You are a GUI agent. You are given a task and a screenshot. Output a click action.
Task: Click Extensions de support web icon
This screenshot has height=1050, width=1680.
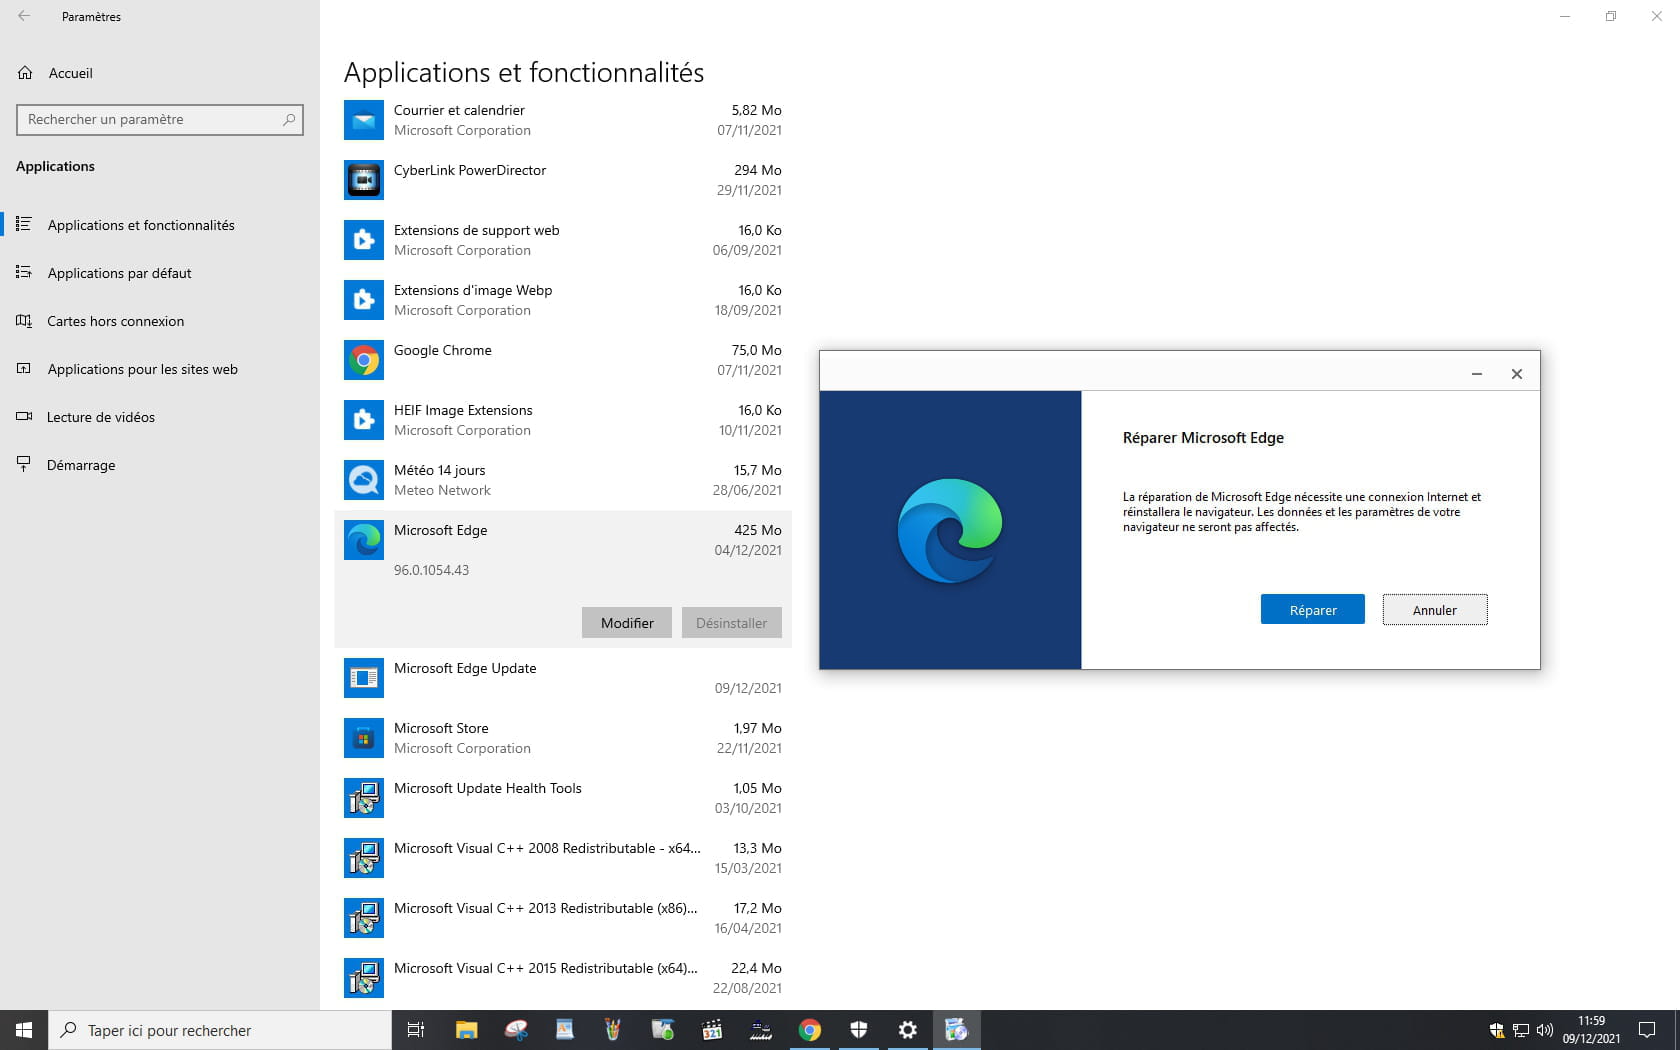pyautogui.click(x=364, y=240)
